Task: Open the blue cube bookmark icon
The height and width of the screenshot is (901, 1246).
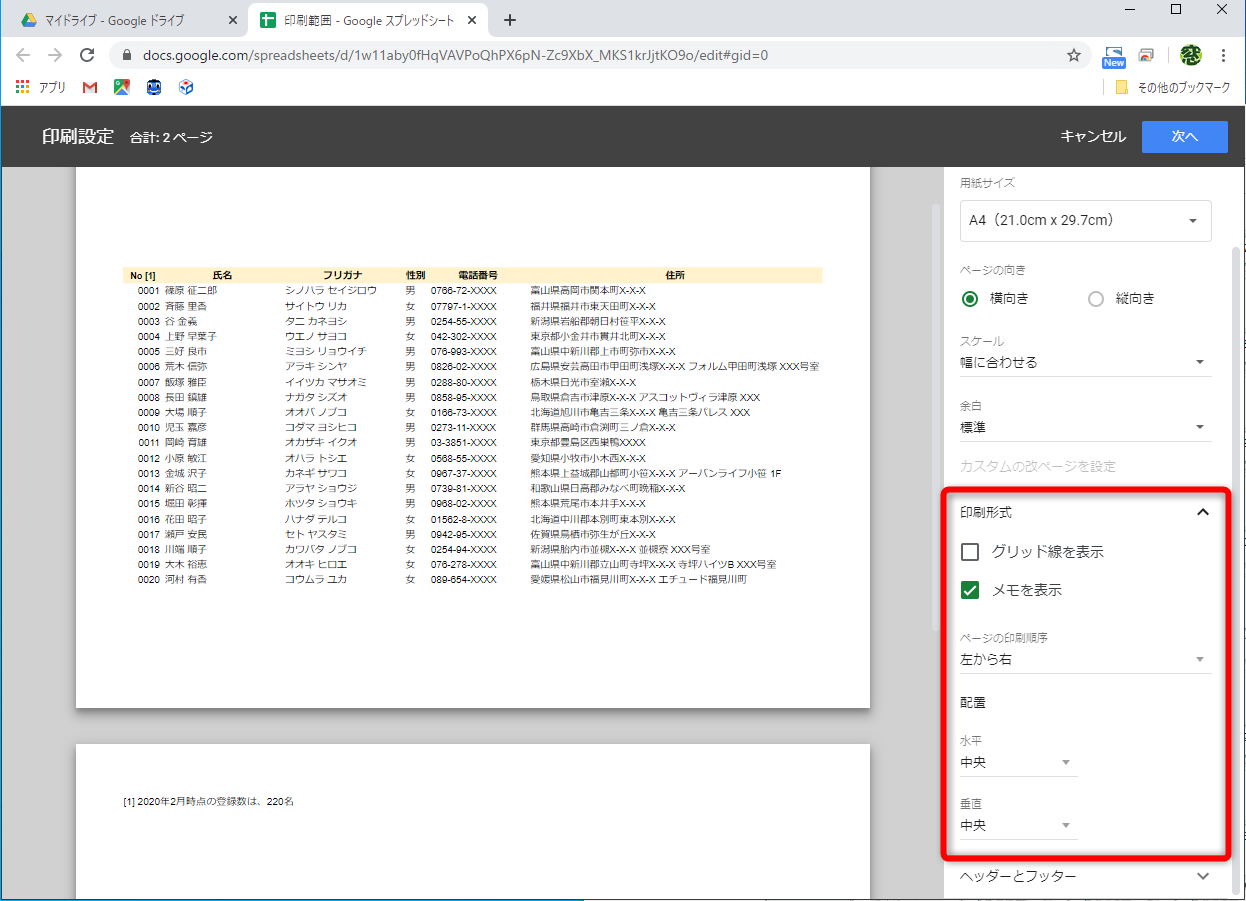Action: pyautogui.click(x=185, y=87)
